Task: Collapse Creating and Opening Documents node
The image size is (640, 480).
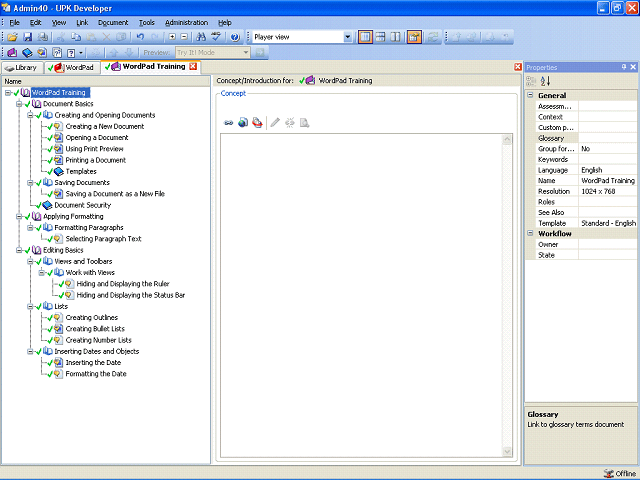Action: pyautogui.click(x=30, y=115)
